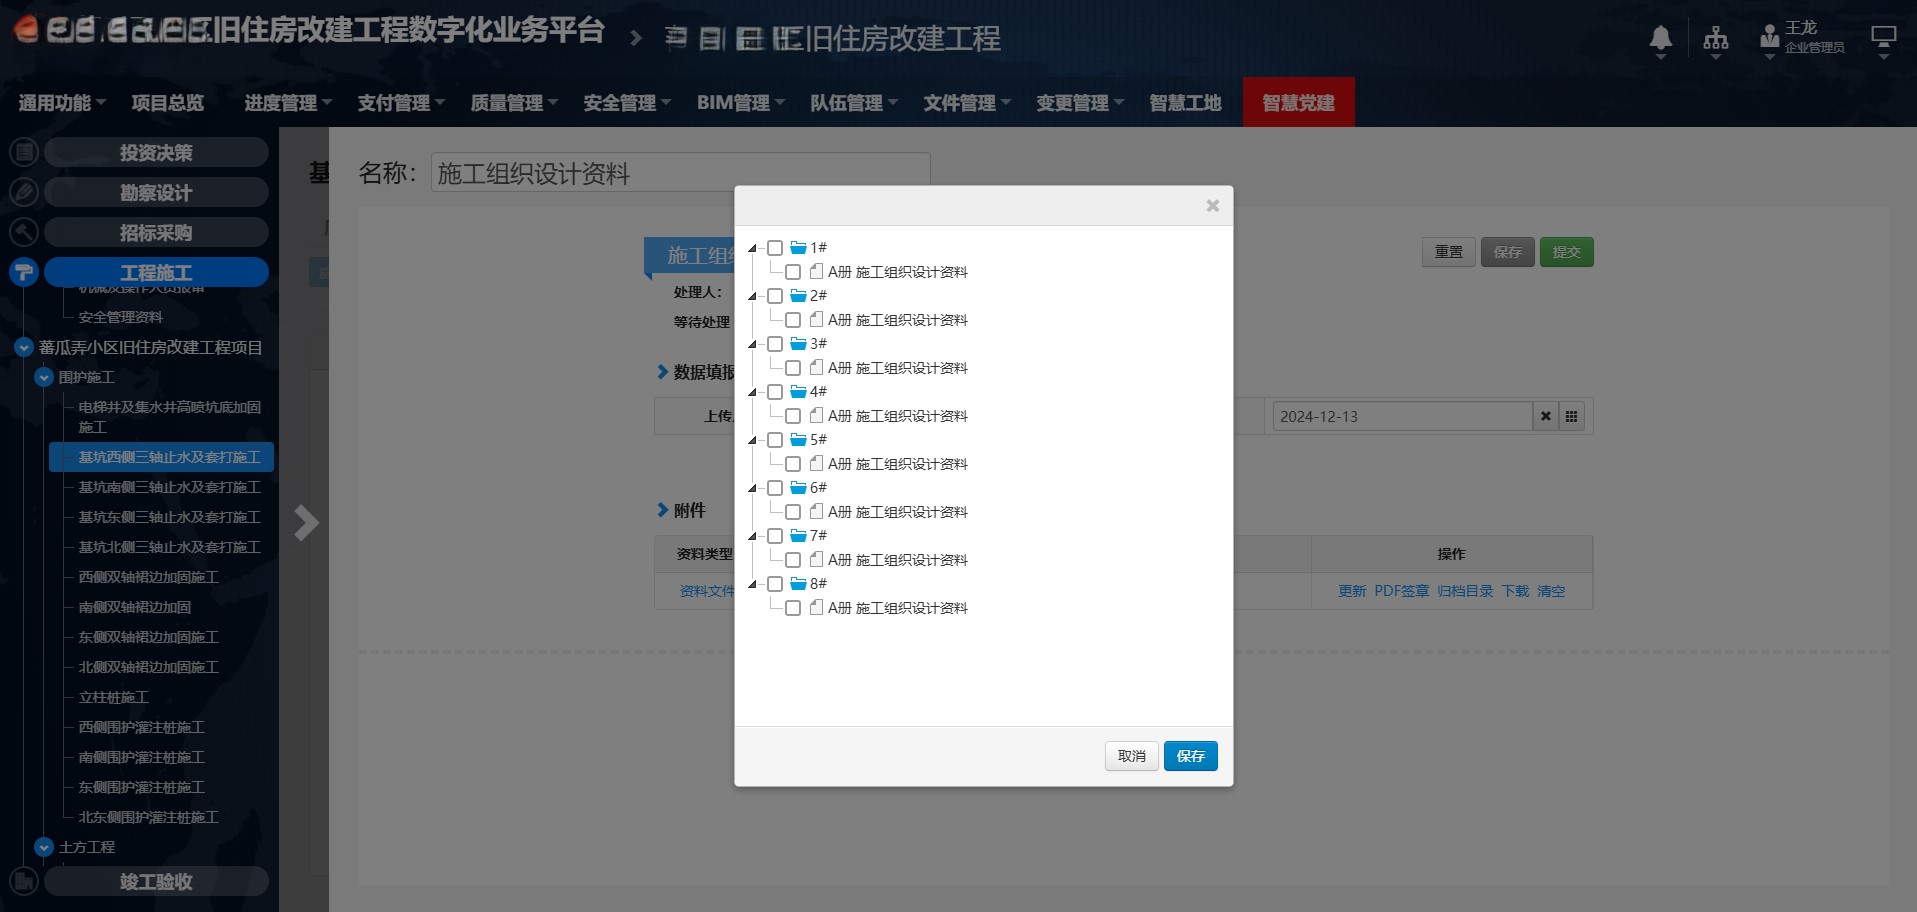Image resolution: width=1917 pixels, height=912 pixels.
Task: Select the 项目总览 menu item
Action: 168,103
